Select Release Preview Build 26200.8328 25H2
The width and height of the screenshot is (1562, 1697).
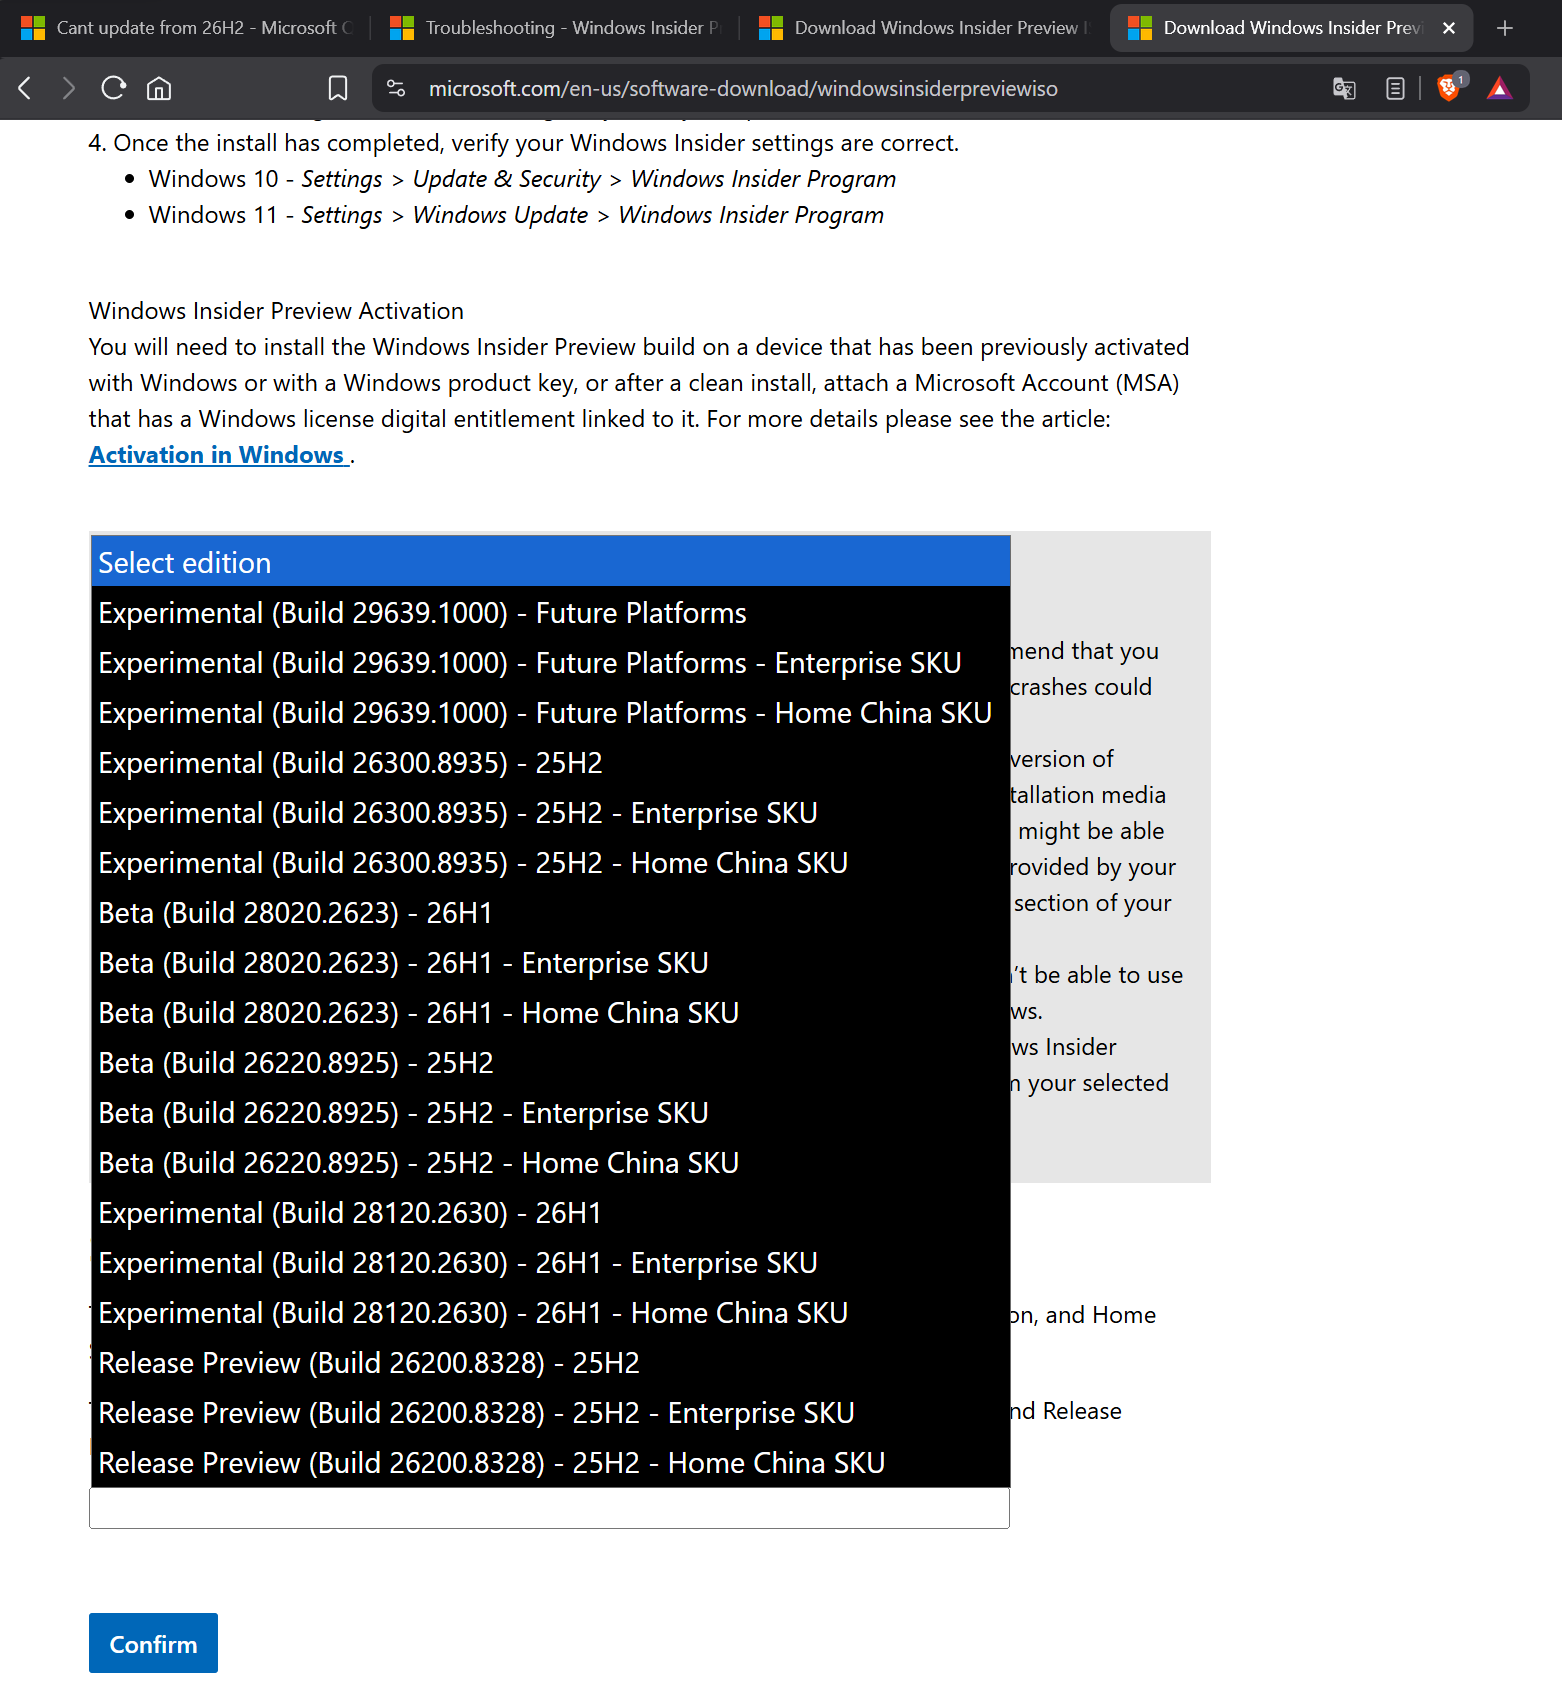[551, 1362]
